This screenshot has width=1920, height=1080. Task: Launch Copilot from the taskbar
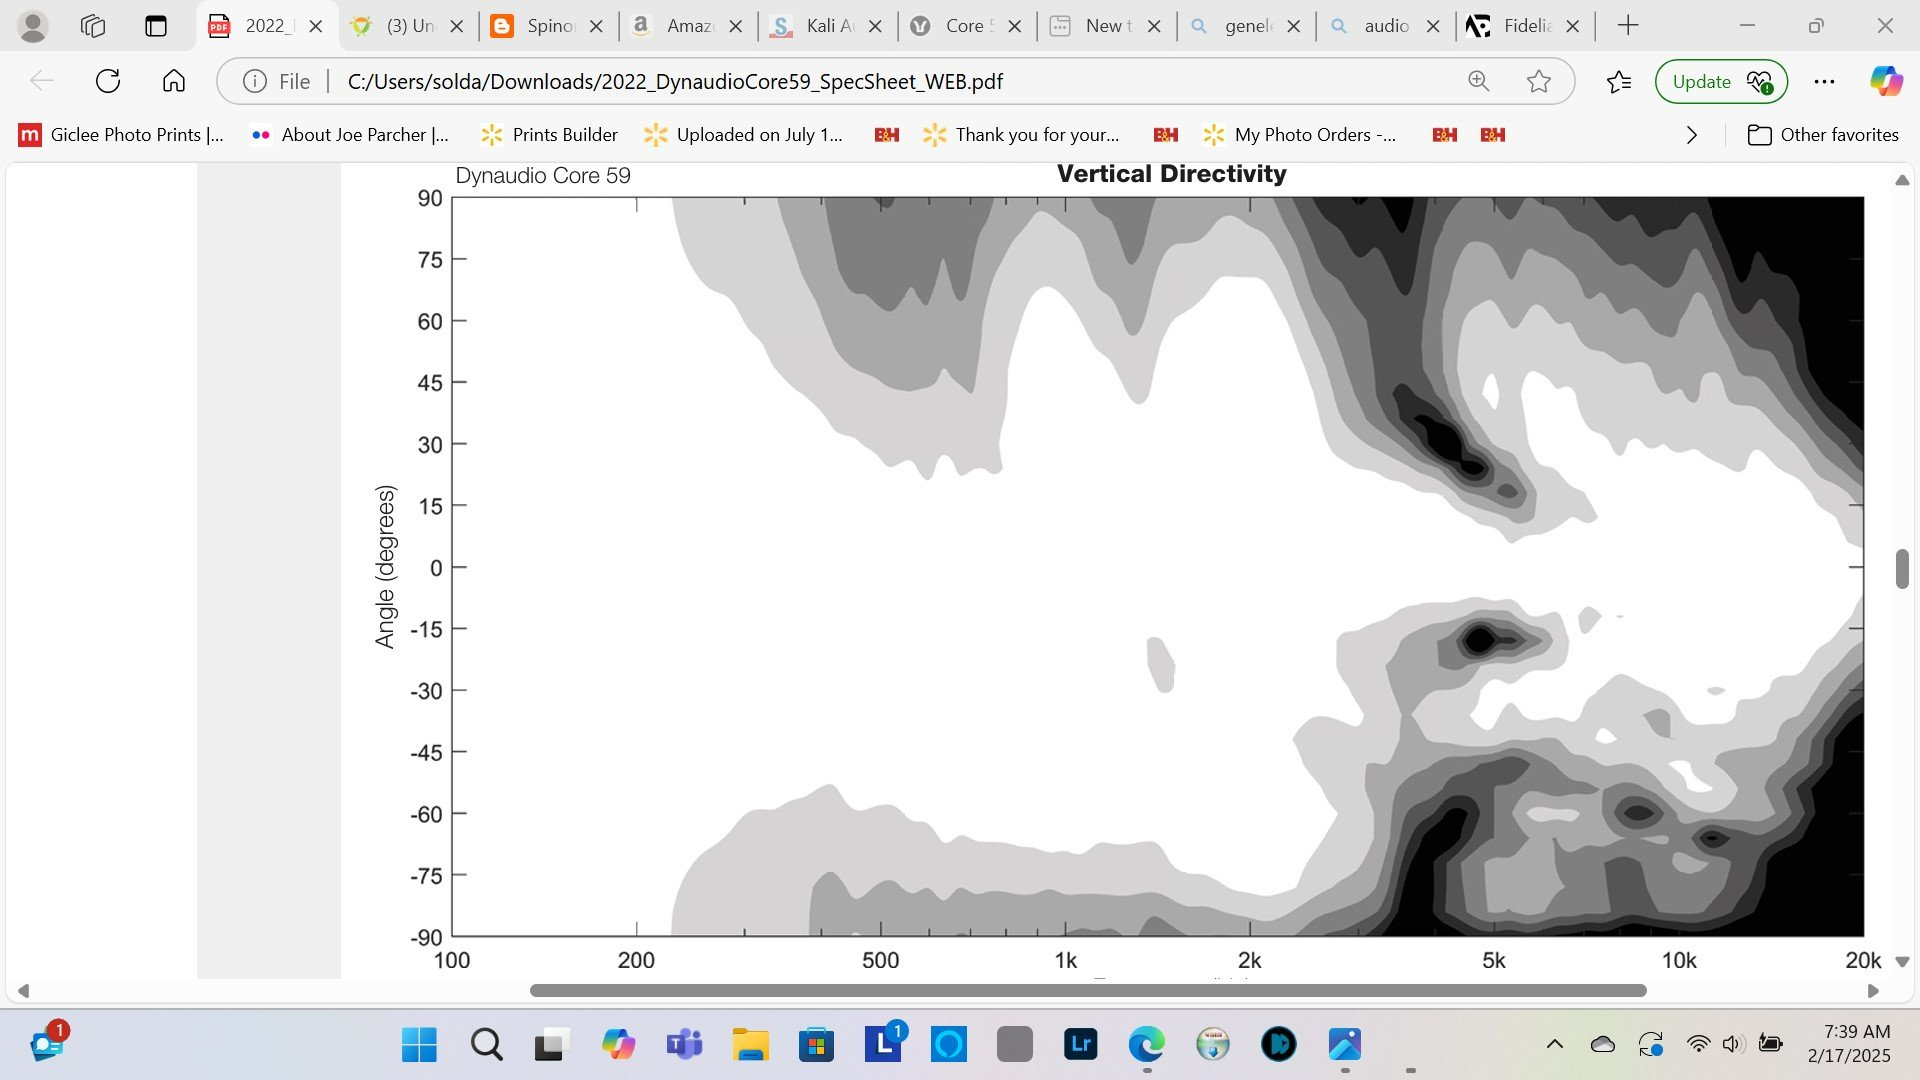click(x=618, y=1045)
